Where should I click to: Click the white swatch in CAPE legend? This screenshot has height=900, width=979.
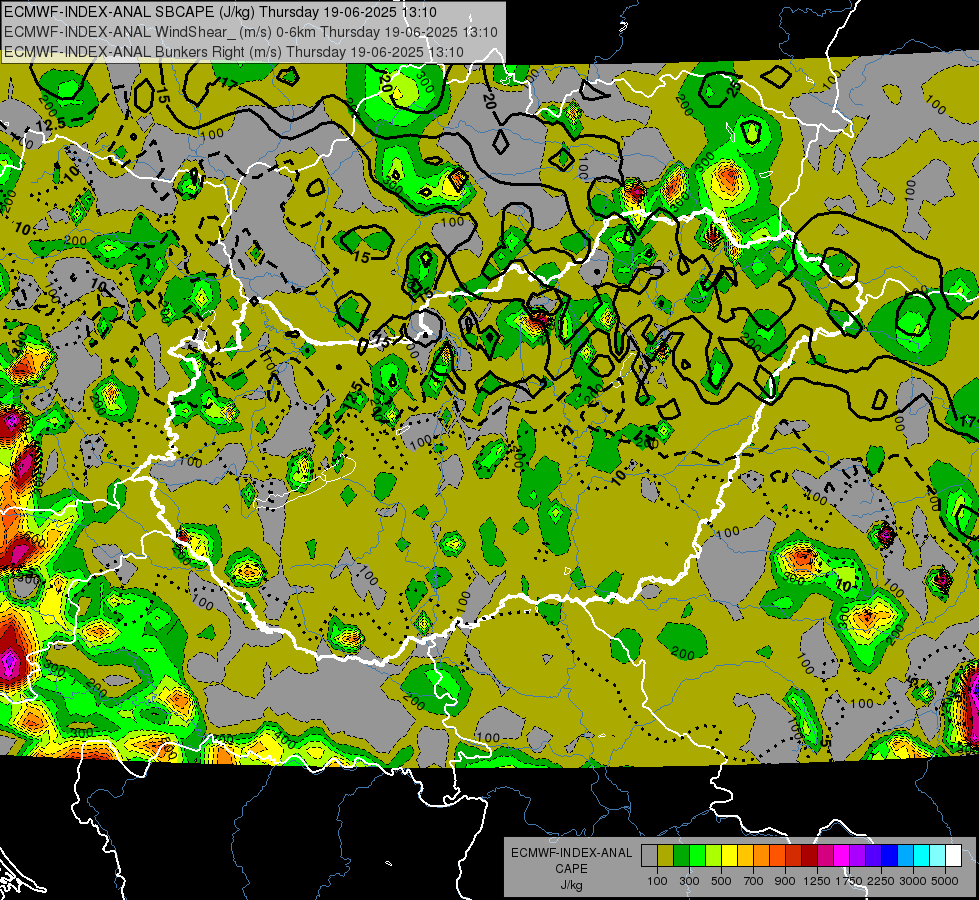(x=953, y=856)
